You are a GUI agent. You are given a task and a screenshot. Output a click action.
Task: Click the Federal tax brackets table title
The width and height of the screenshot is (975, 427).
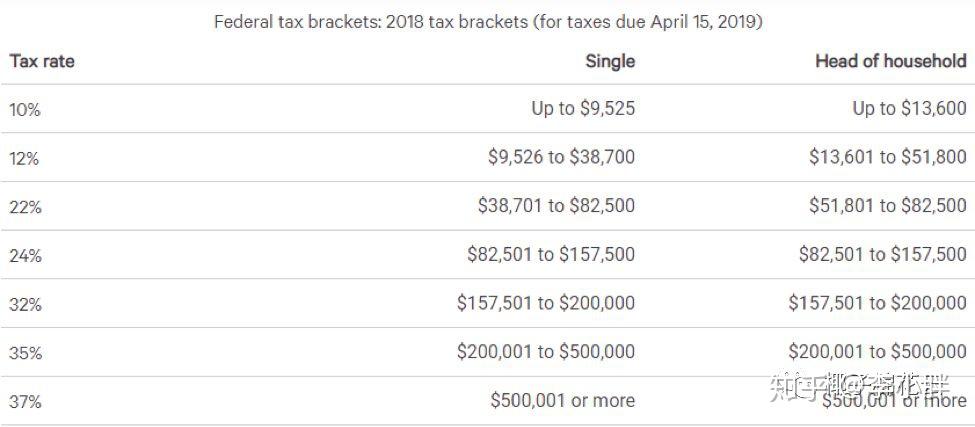pos(488,21)
